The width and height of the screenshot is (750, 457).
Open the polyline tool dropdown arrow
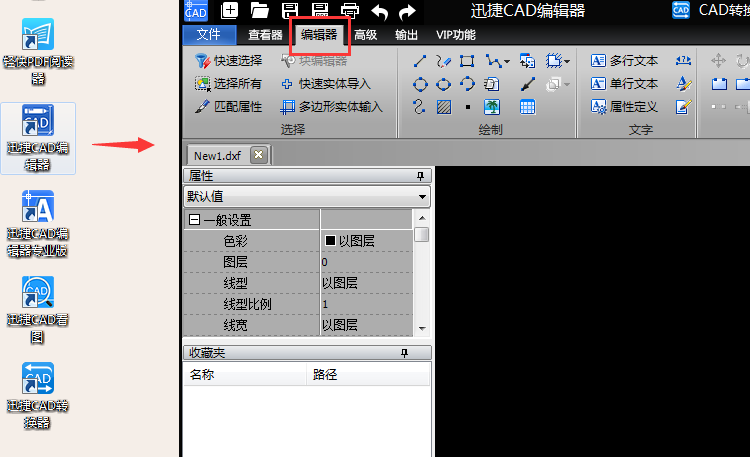(x=507, y=62)
